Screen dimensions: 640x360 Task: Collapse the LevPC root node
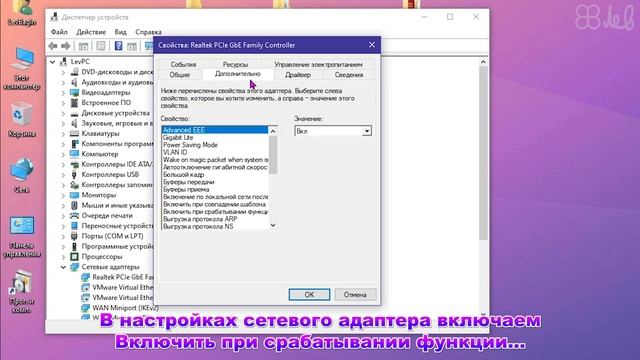click(53, 62)
